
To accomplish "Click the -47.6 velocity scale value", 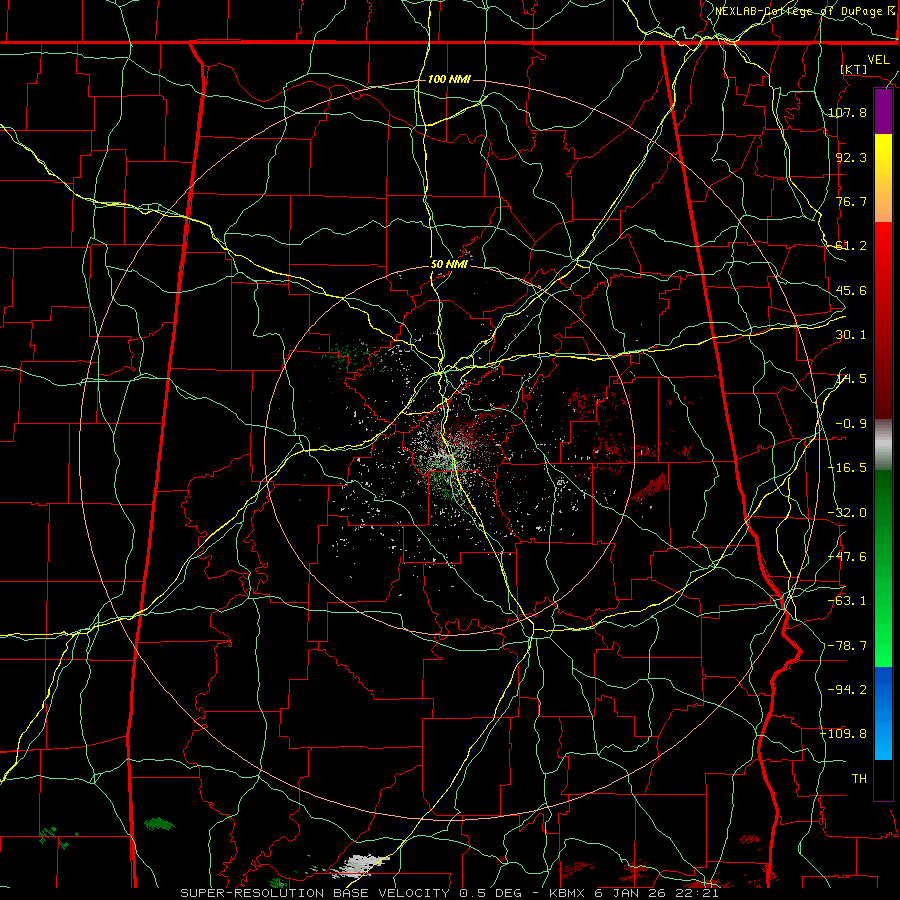I will (847, 557).
